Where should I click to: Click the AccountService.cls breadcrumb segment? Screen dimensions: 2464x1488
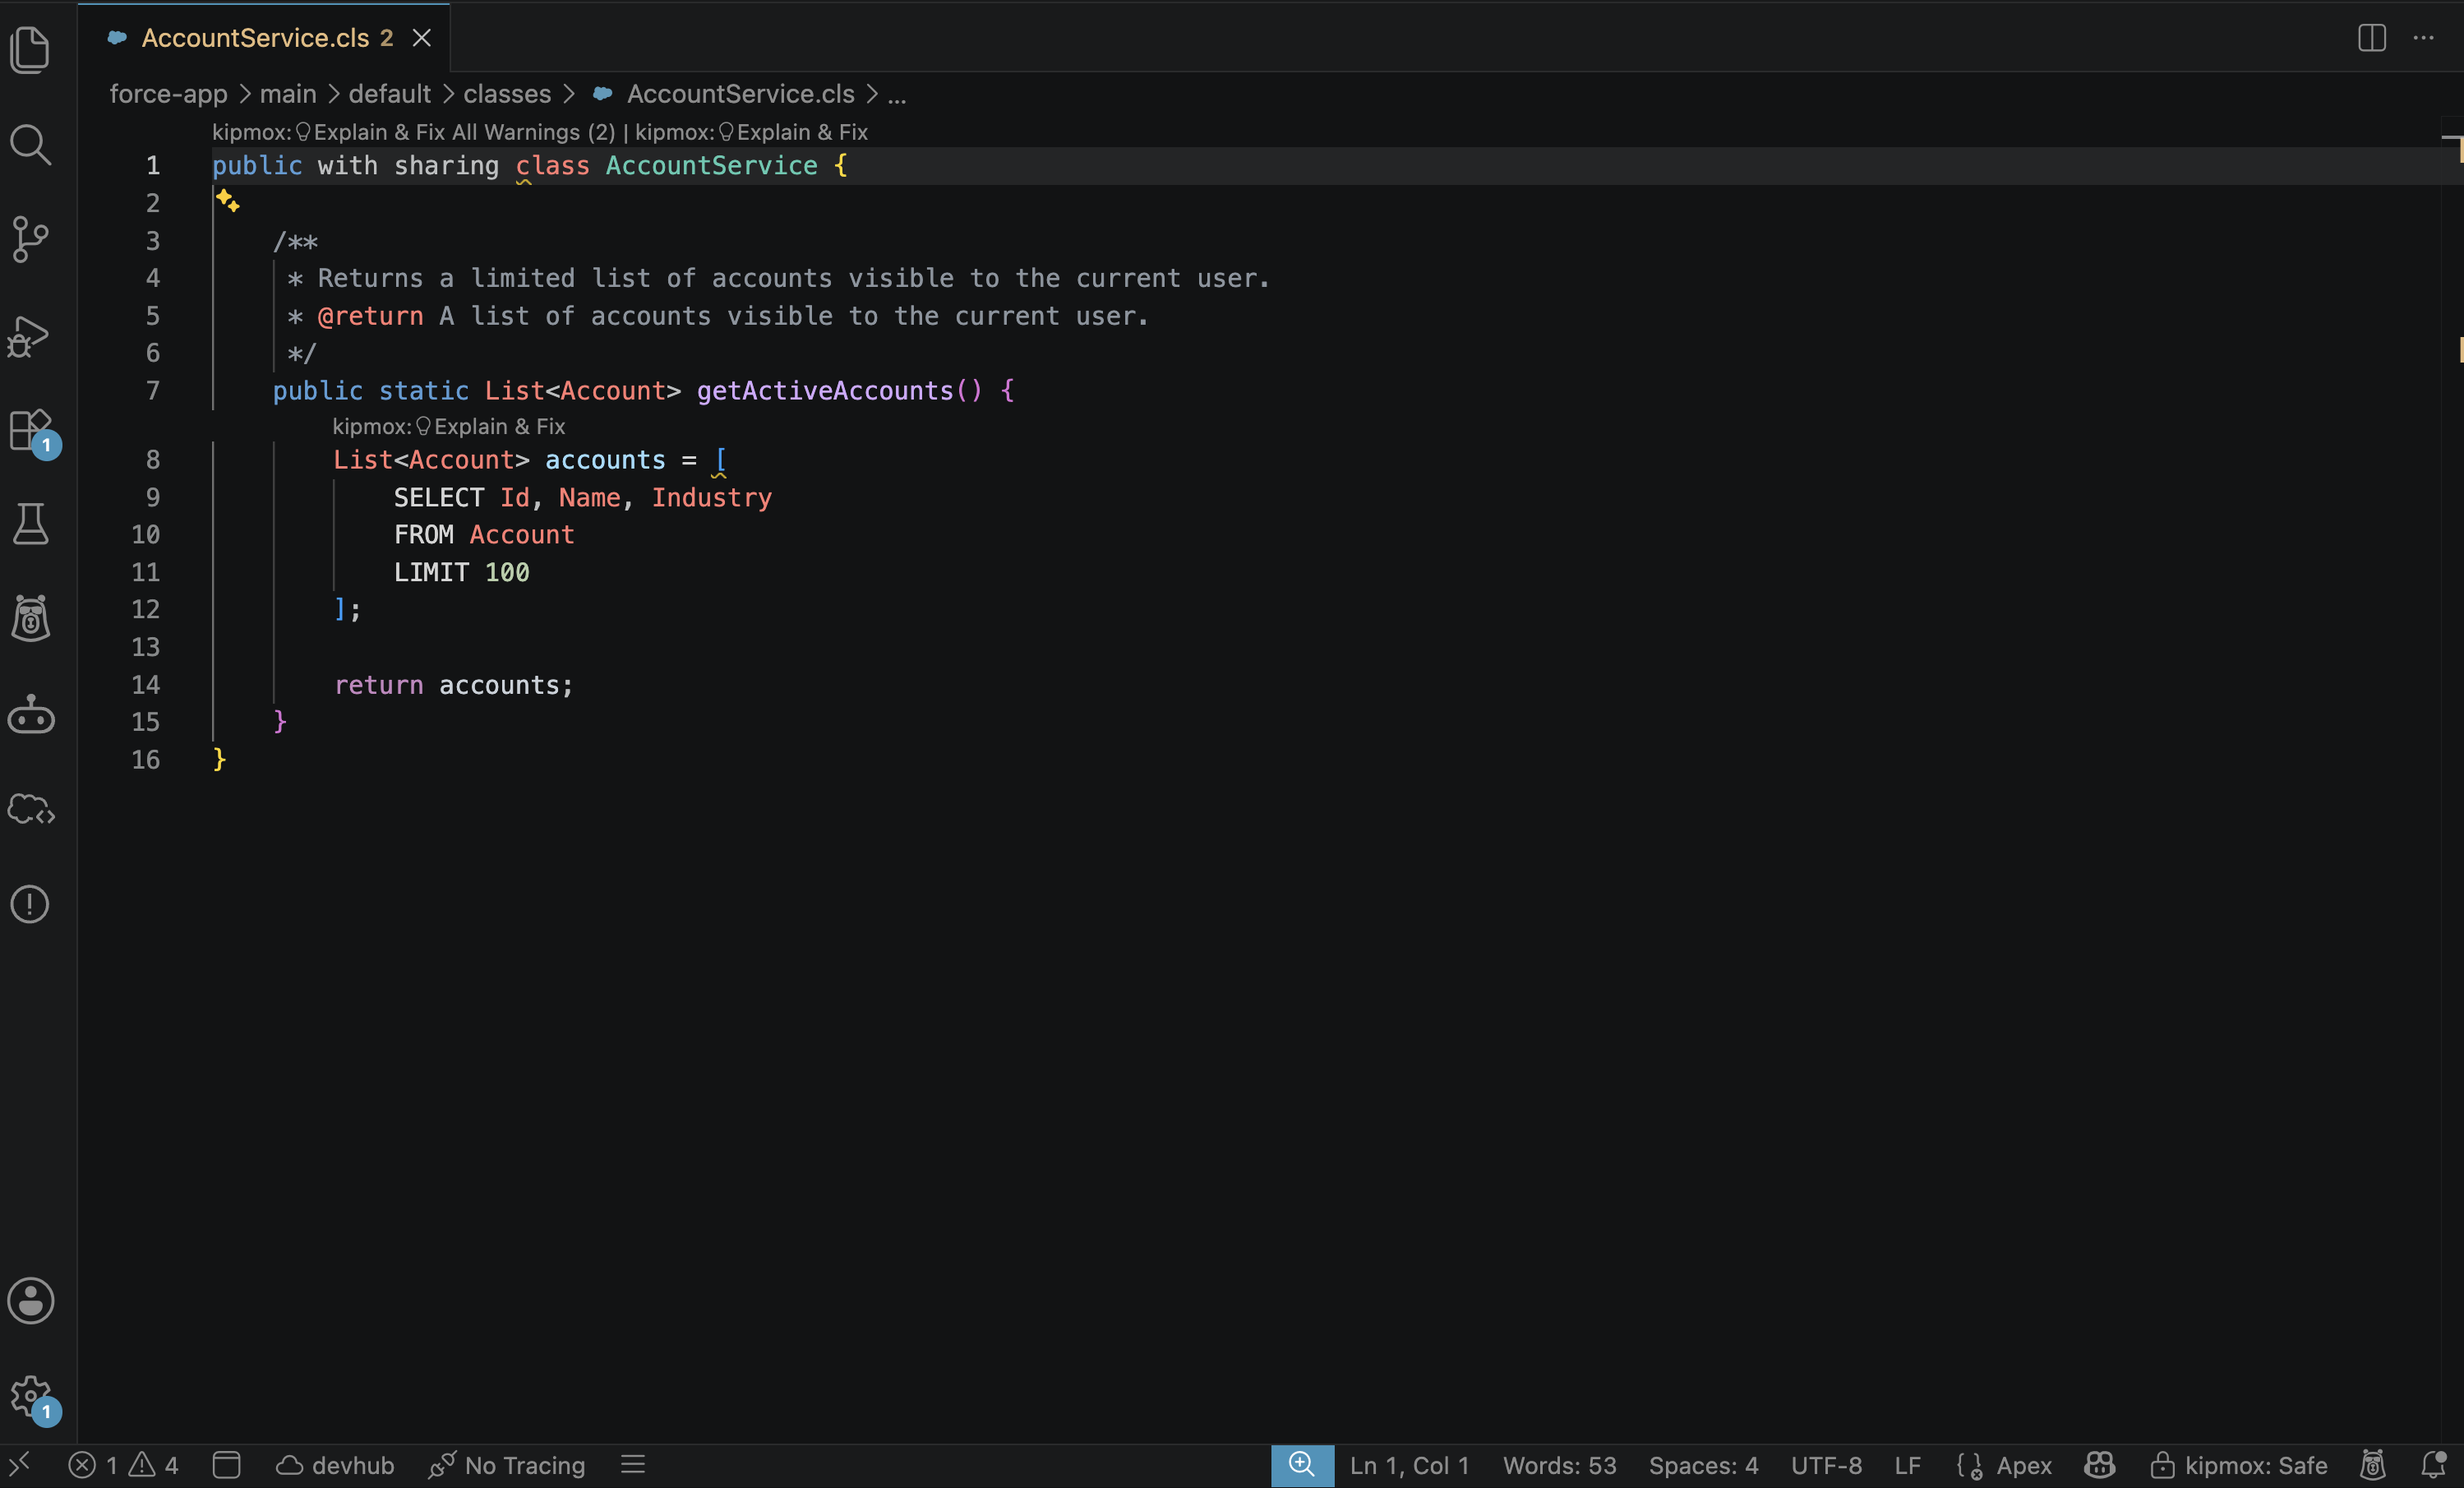coord(740,94)
